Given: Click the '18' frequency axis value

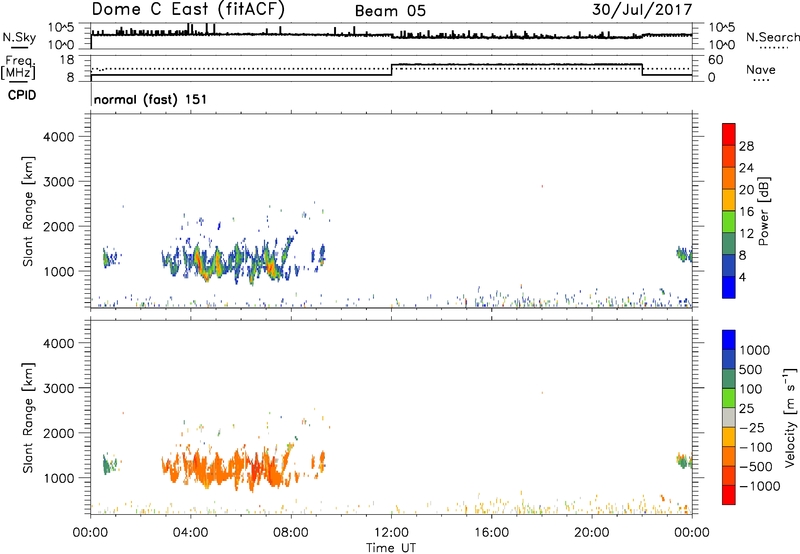Looking at the screenshot, I should tap(67, 60).
